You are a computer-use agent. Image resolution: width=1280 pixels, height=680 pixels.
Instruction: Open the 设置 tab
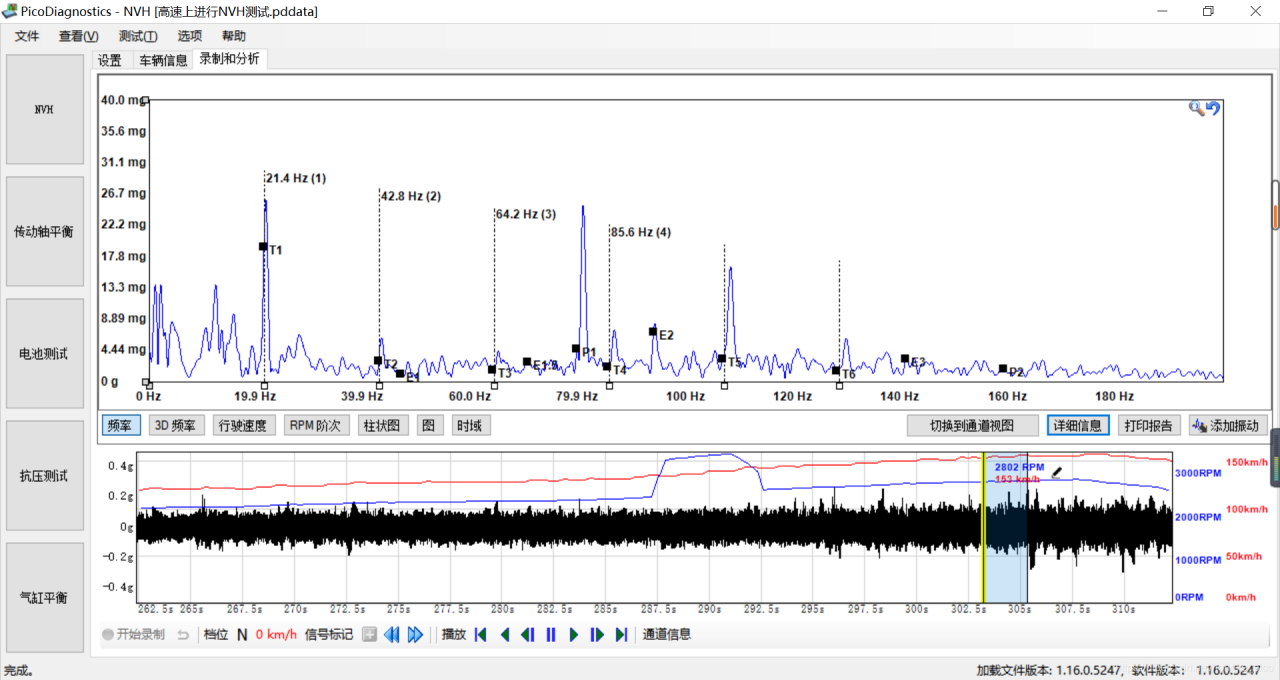(109, 60)
